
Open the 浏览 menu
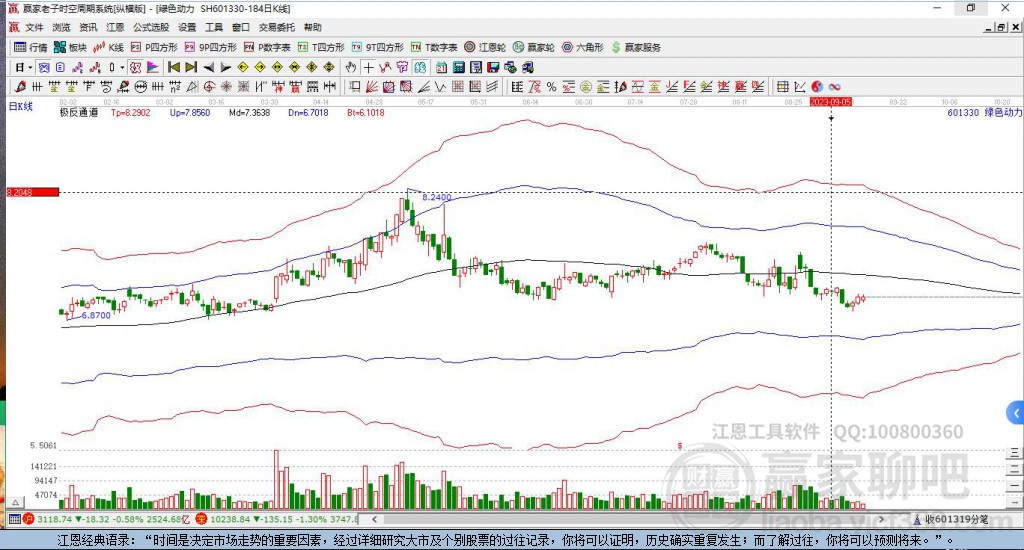[61, 27]
